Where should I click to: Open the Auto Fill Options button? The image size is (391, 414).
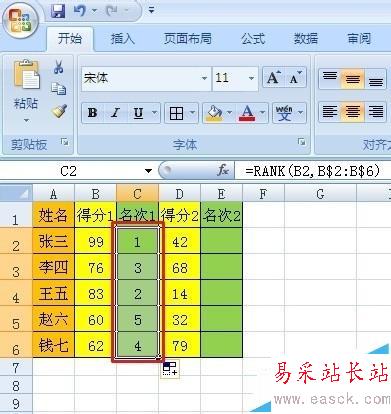(170, 369)
